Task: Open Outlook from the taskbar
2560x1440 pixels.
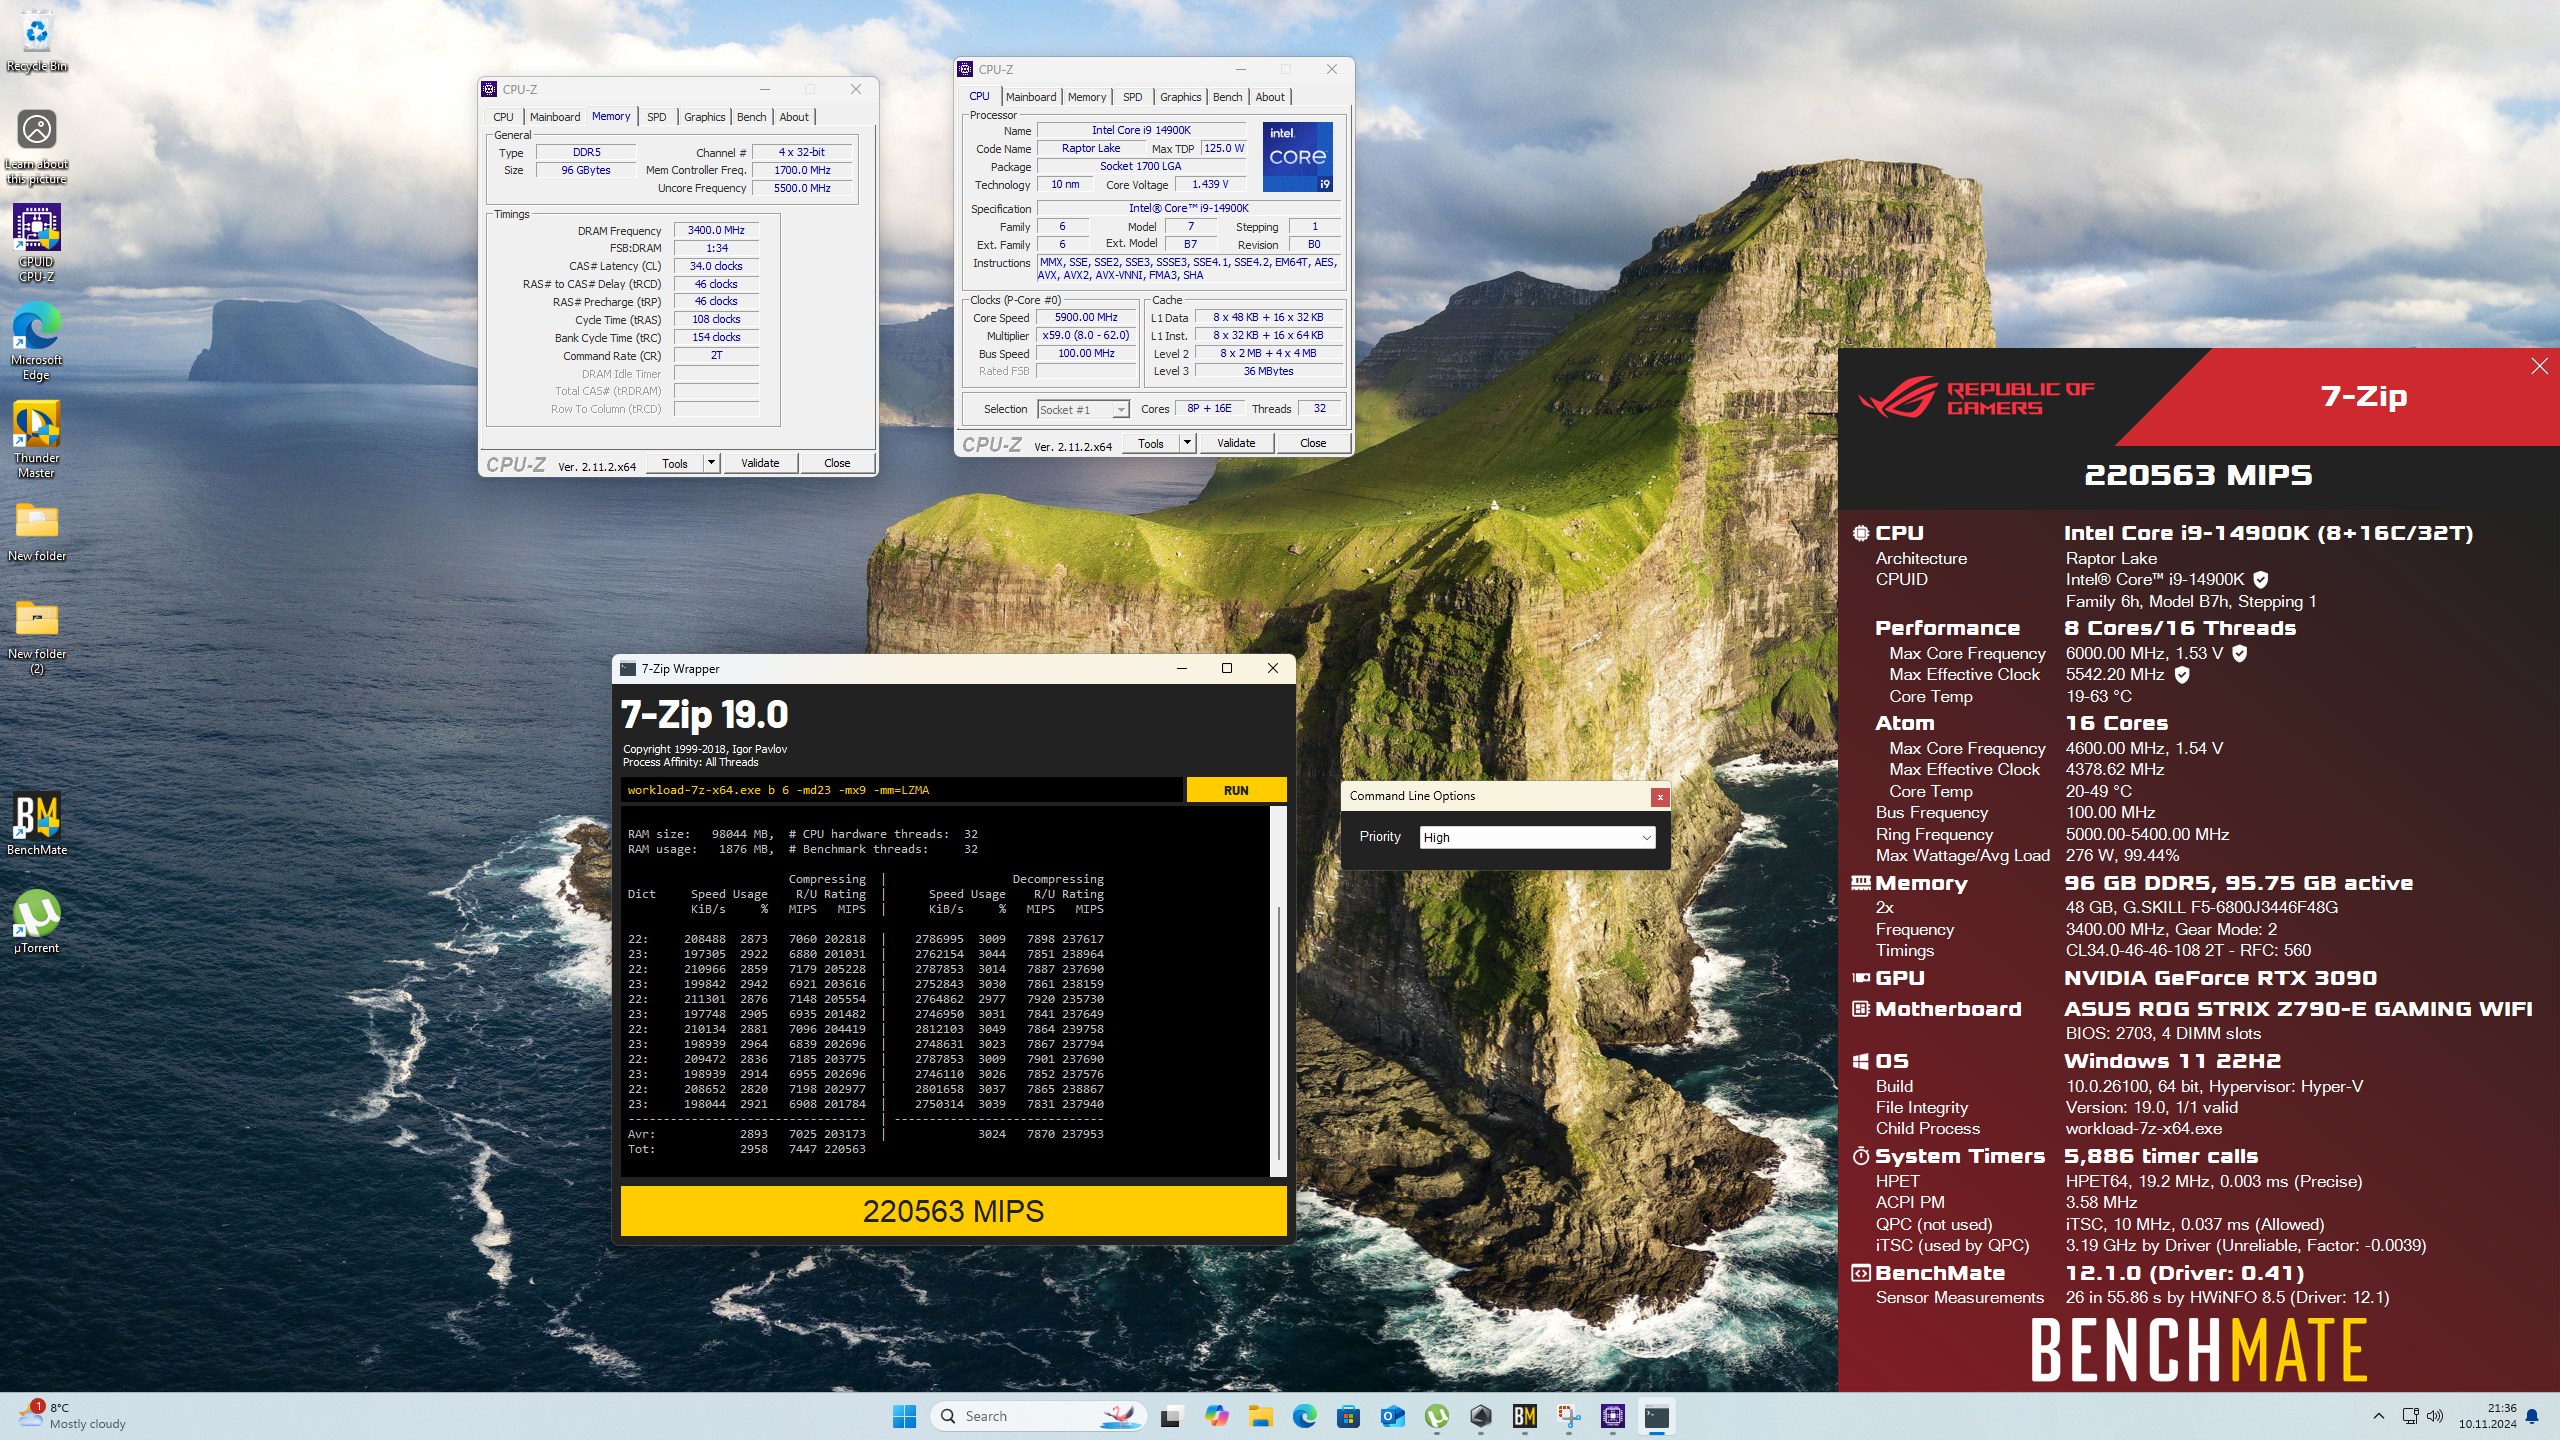Action: (x=1392, y=1416)
